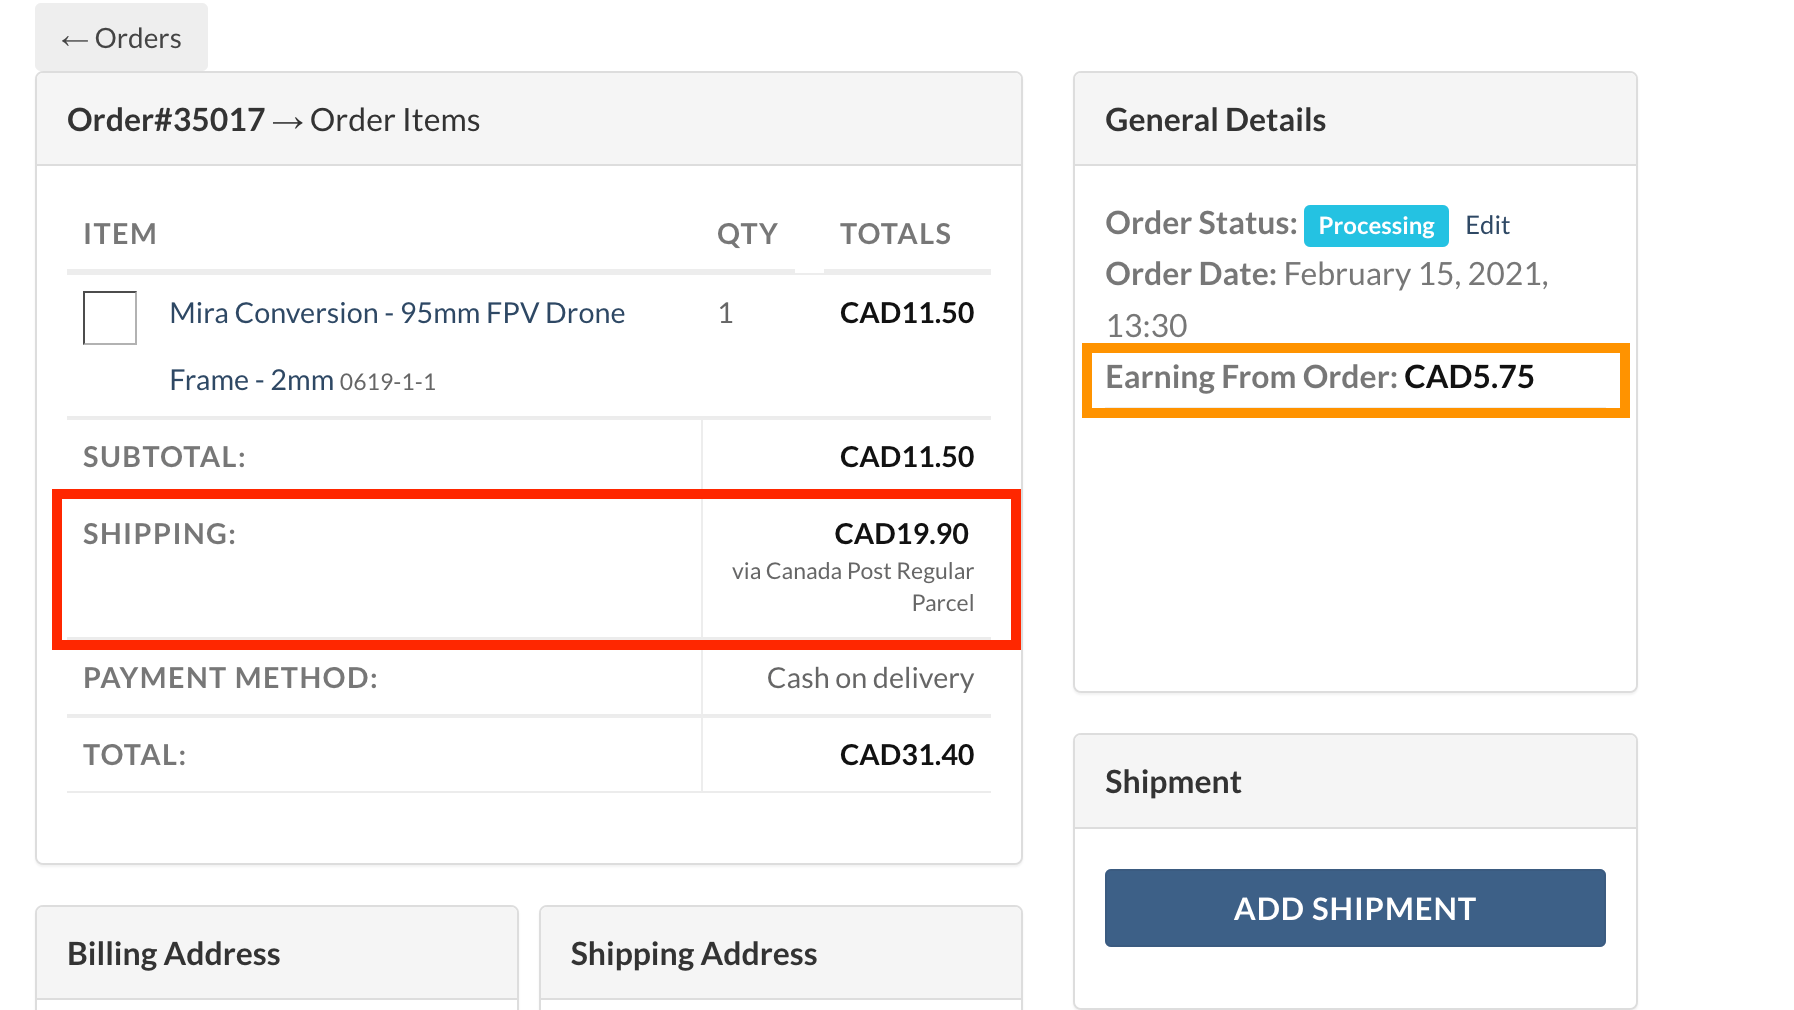Click the product thumbnail placeholder image

pyautogui.click(x=110, y=318)
